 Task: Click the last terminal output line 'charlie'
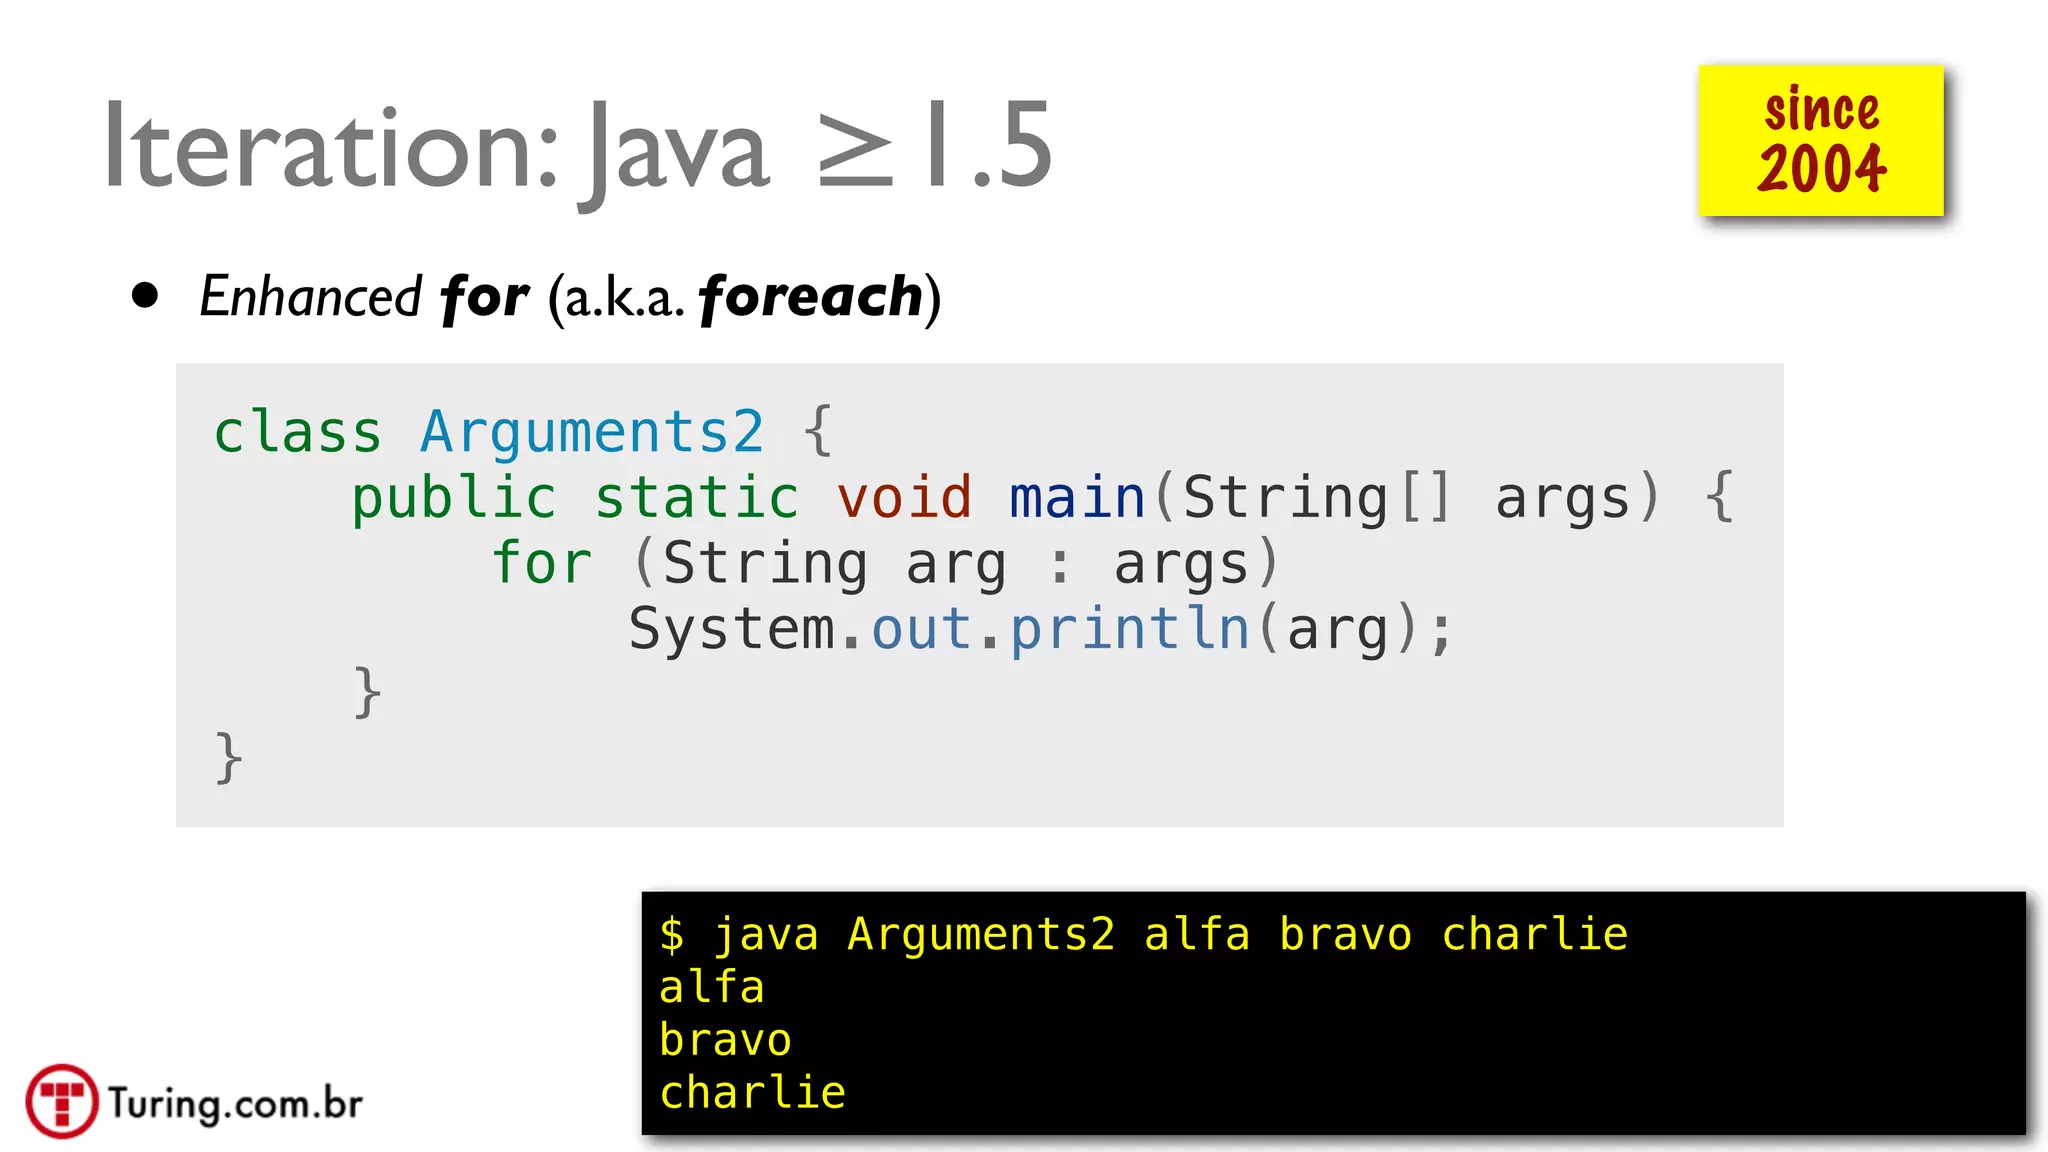click(752, 1093)
